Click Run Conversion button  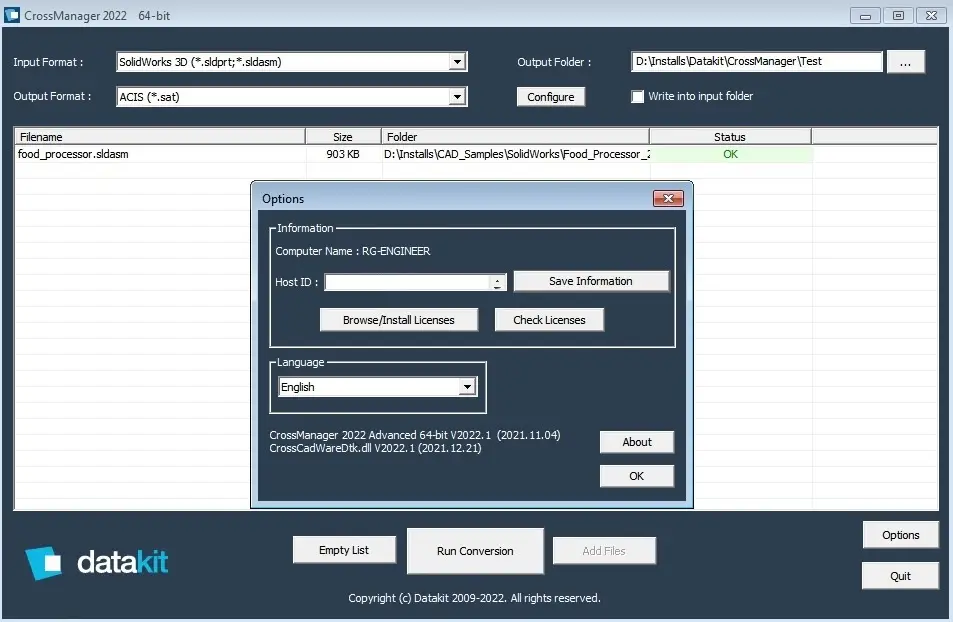(x=475, y=551)
